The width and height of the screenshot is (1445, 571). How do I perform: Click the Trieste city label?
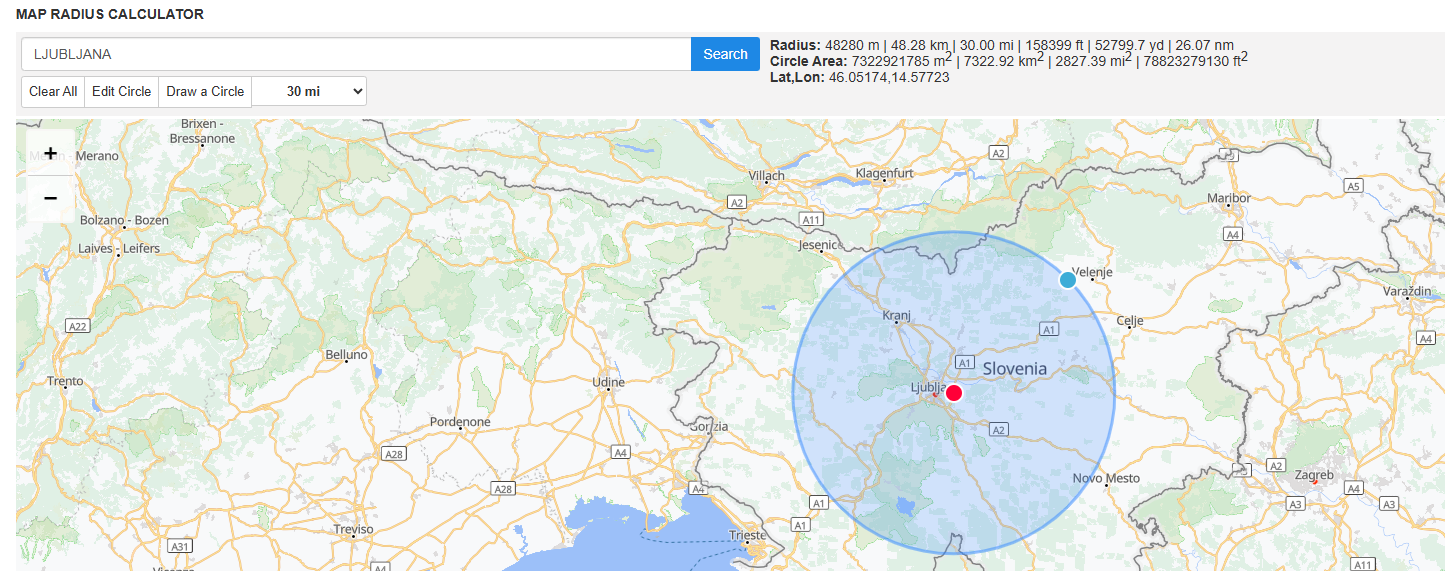tap(748, 535)
